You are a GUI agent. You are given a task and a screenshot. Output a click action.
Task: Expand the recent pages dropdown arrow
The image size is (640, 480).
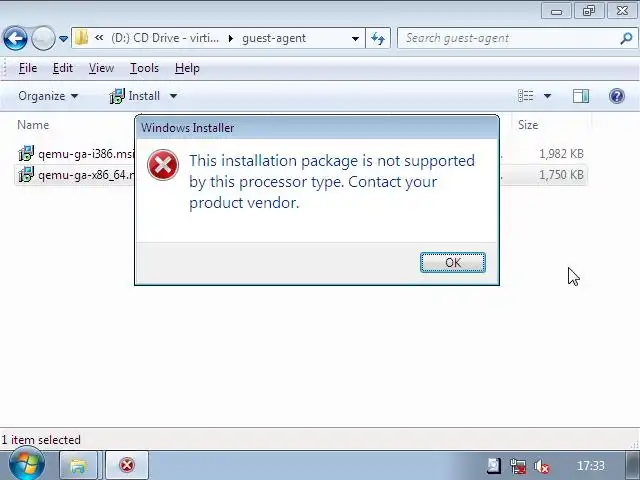pos(63,39)
